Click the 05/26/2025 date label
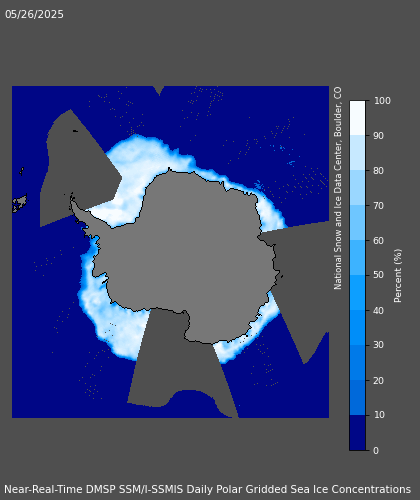 click(34, 14)
